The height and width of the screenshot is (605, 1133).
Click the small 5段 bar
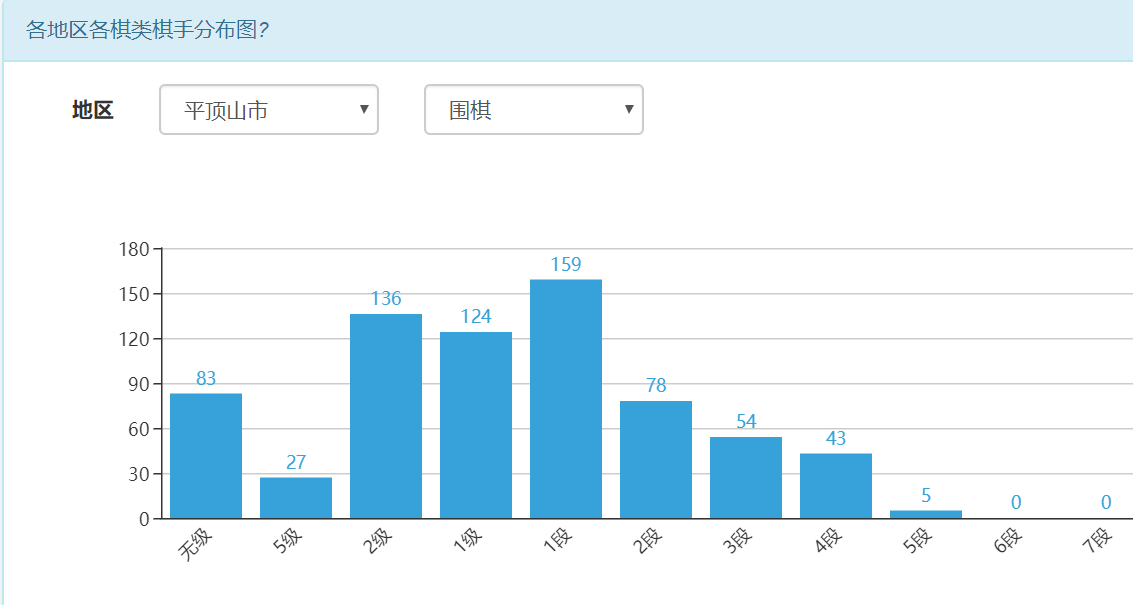click(926, 514)
